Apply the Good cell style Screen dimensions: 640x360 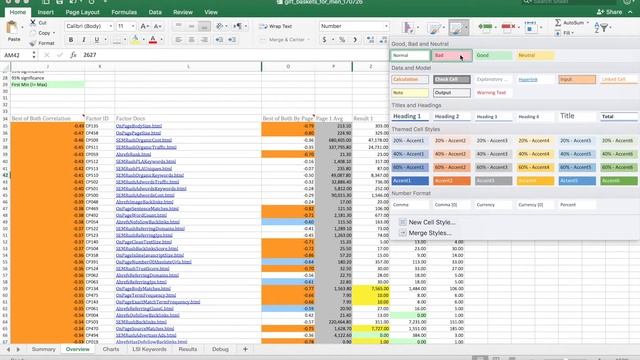point(493,55)
